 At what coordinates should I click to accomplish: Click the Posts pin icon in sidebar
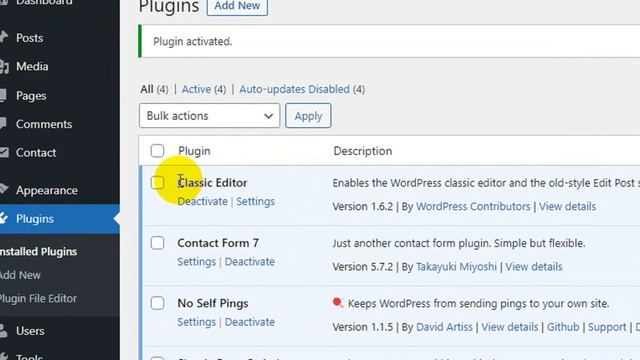[x=4, y=37]
